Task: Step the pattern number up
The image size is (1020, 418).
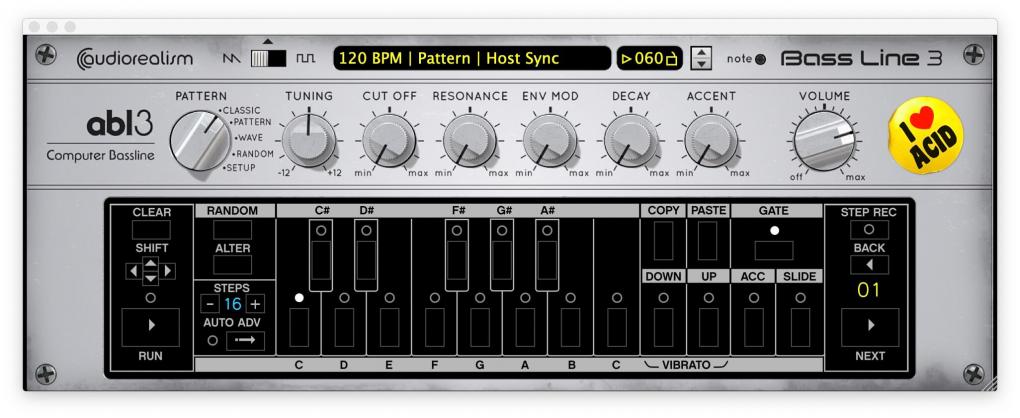Action: [701, 53]
